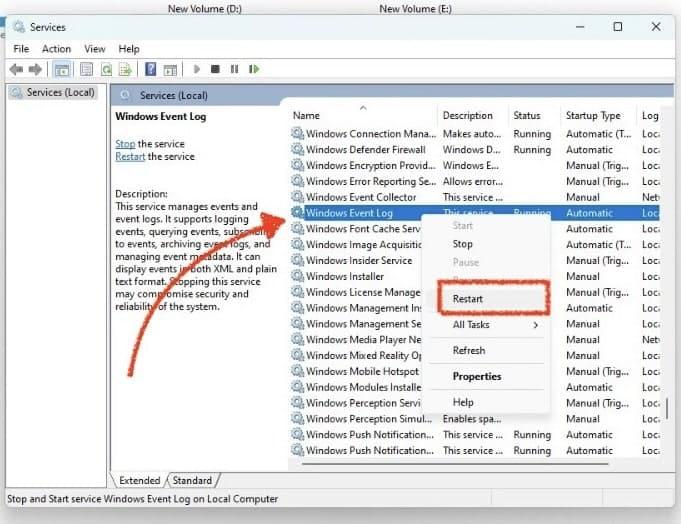Click the Back arrow toolbar icon
Viewport: 681px width, 524px height.
(x=17, y=69)
